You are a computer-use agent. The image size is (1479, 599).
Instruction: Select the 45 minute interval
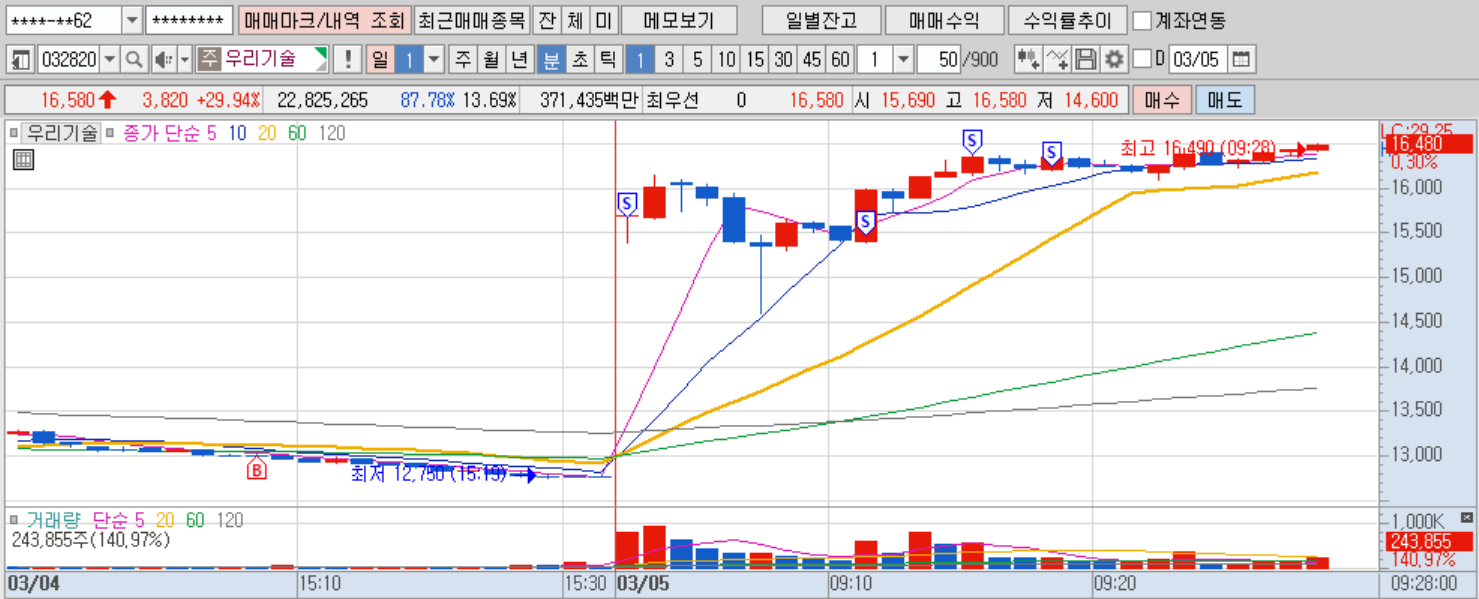[812, 60]
